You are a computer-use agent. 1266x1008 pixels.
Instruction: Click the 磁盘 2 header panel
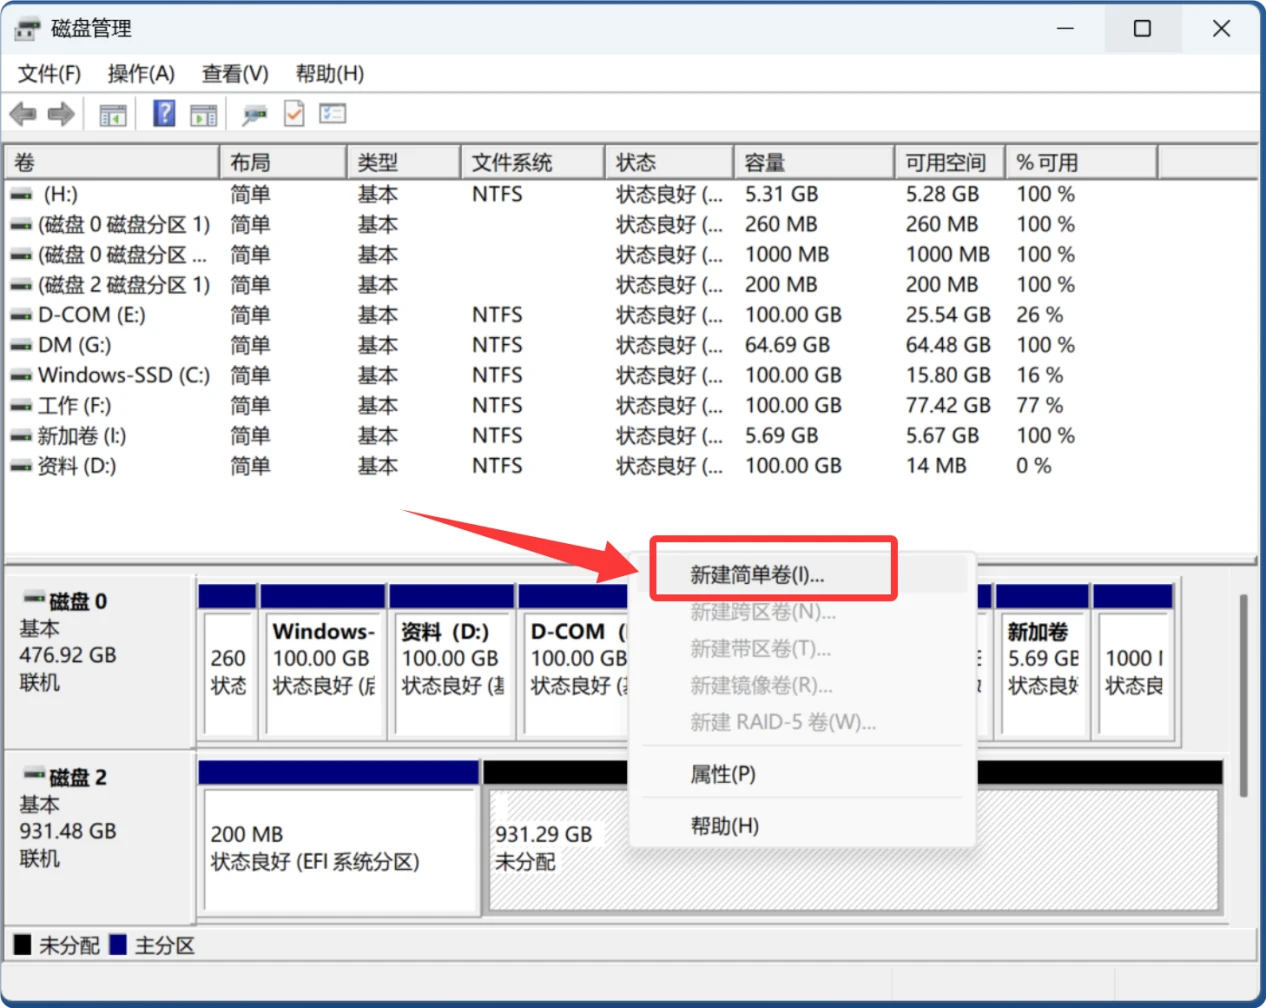(x=100, y=838)
